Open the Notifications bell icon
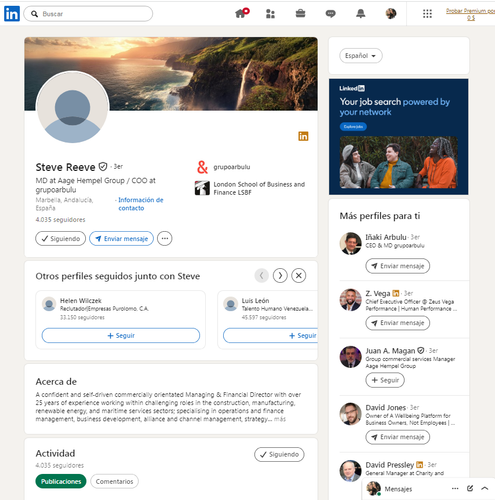The image size is (495, 500). point(360,14)
